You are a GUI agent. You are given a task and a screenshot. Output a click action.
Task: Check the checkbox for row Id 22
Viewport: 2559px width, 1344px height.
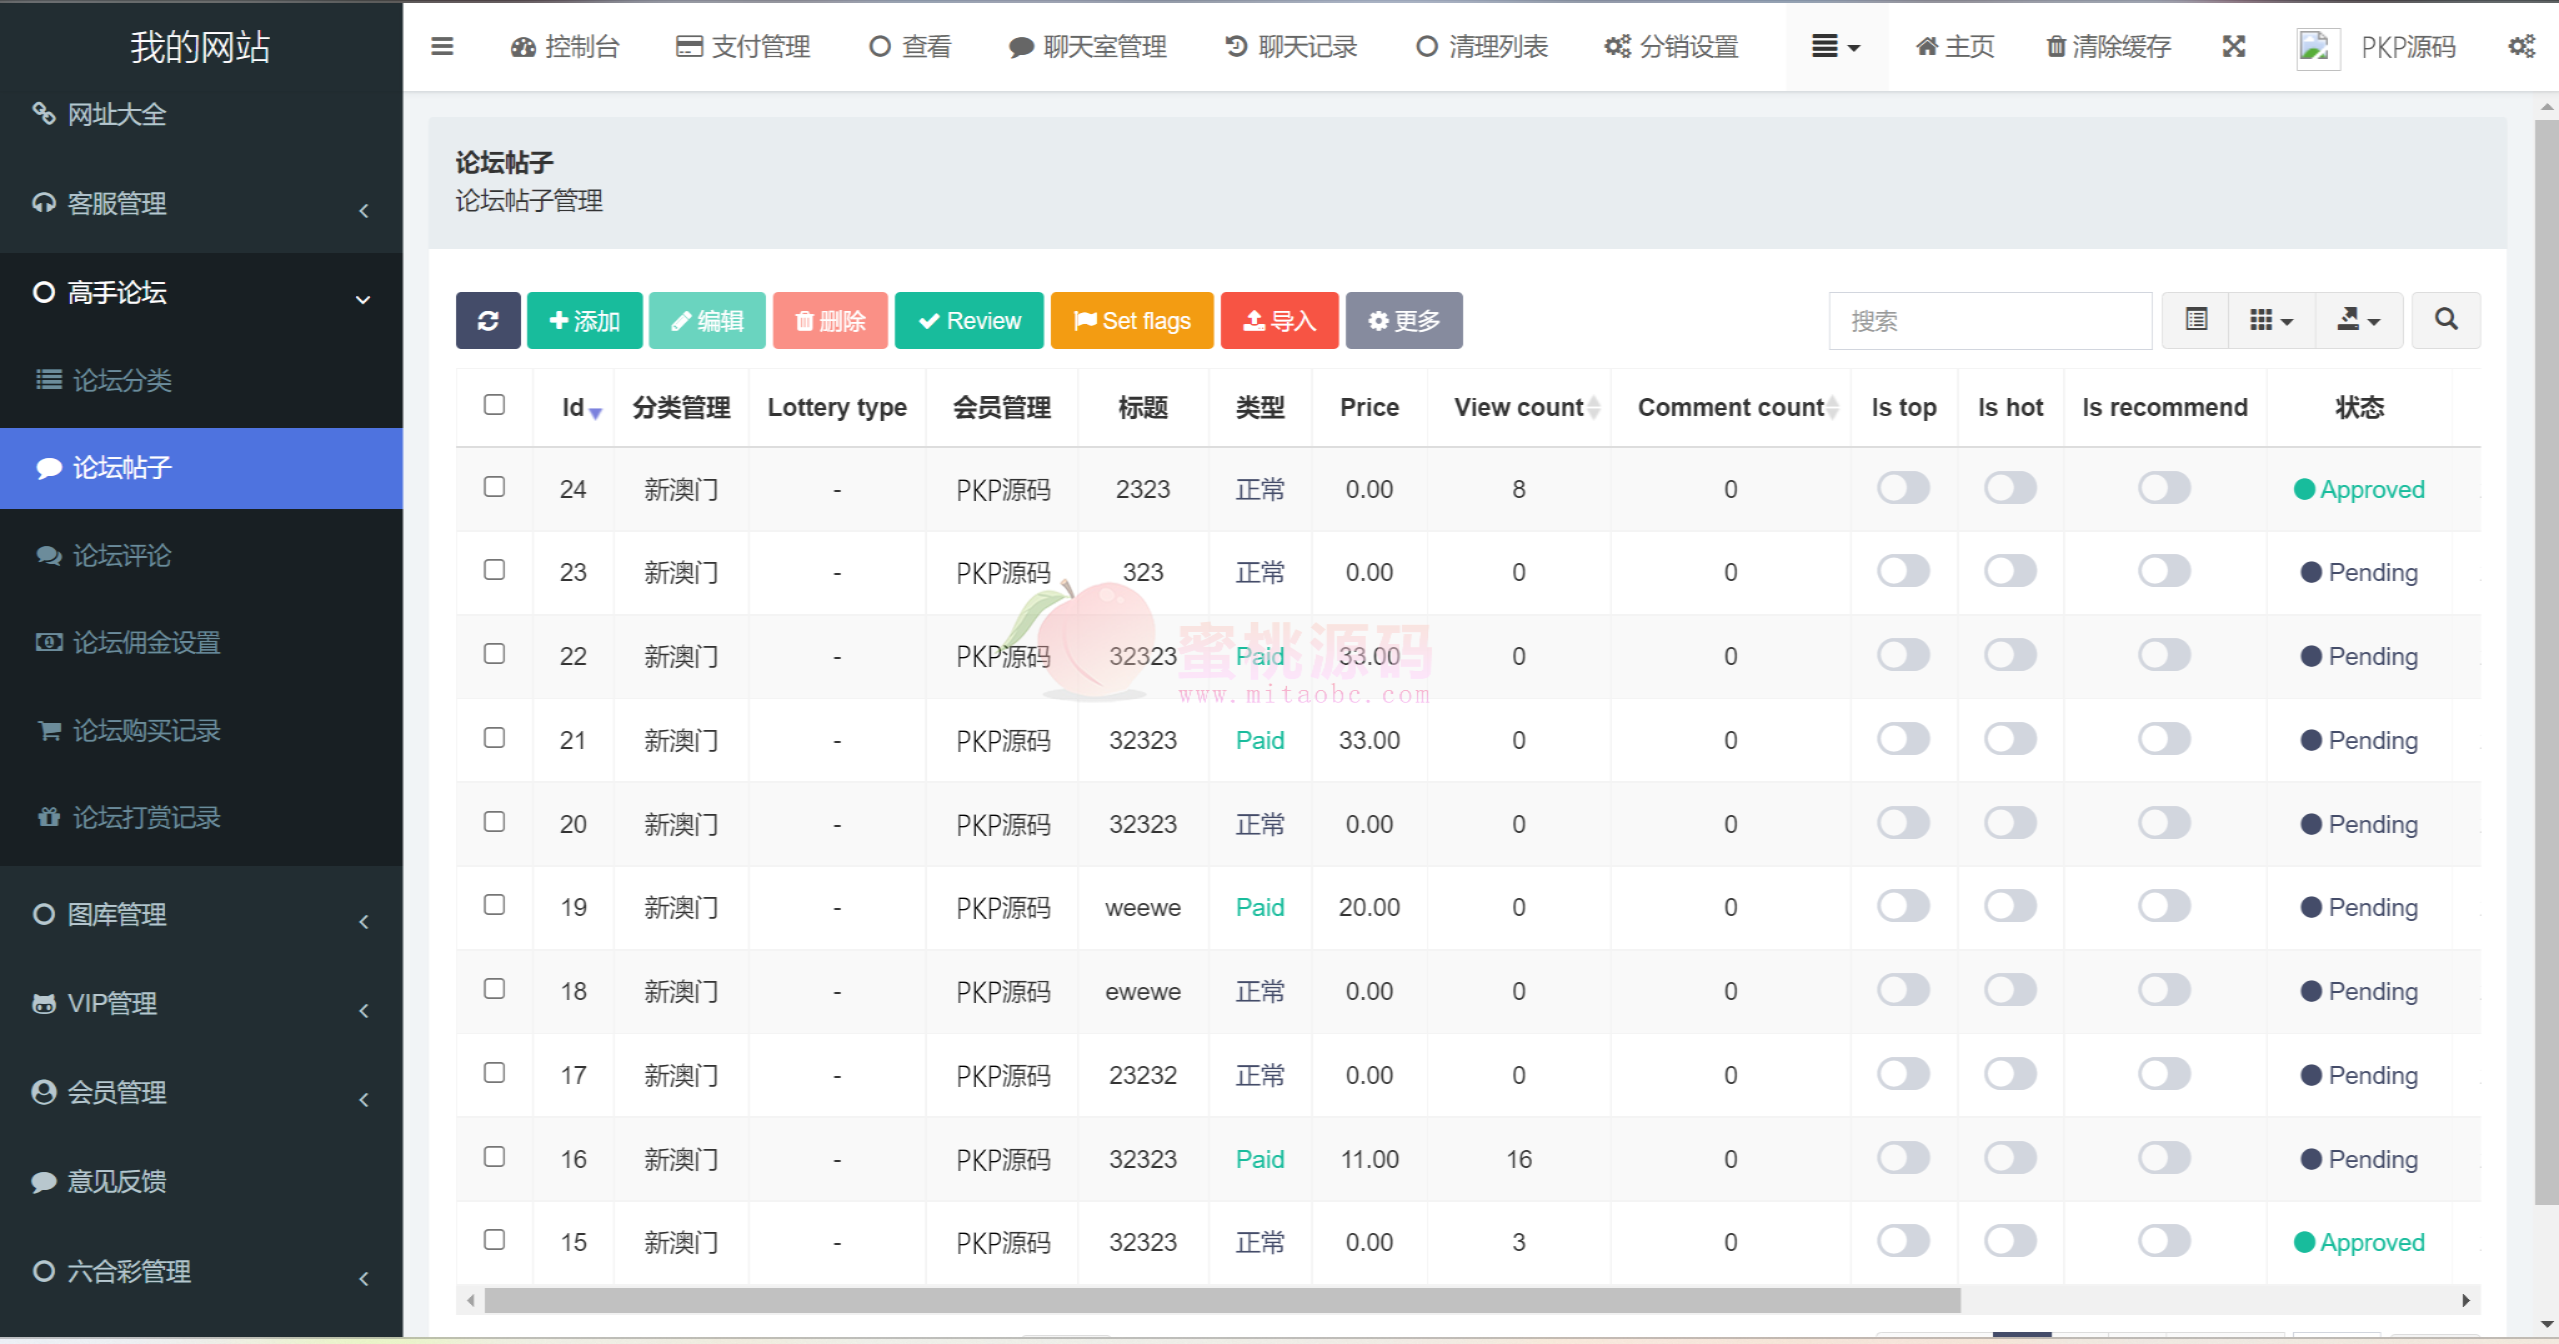494,654
